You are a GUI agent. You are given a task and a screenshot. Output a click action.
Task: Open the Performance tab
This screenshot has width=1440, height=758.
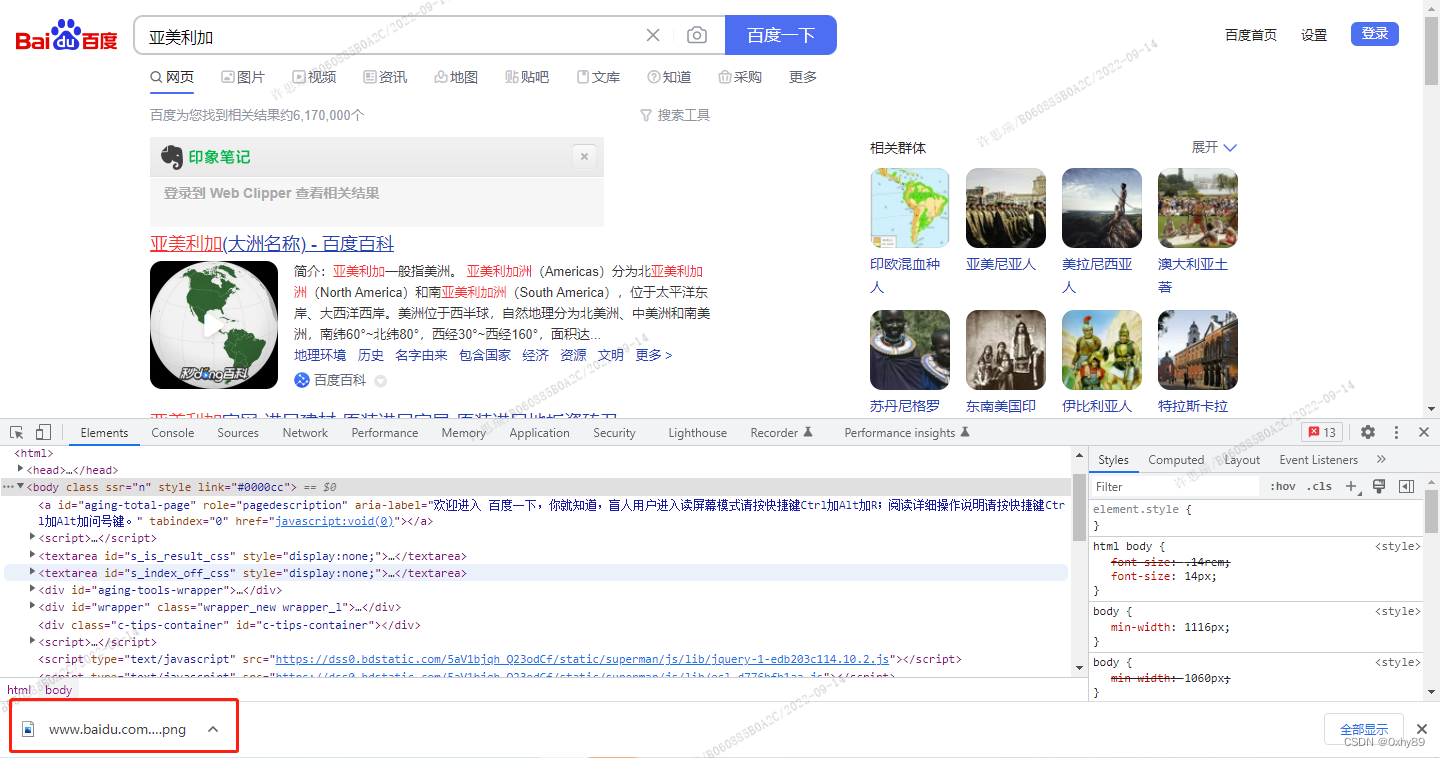tap(385, 433)
